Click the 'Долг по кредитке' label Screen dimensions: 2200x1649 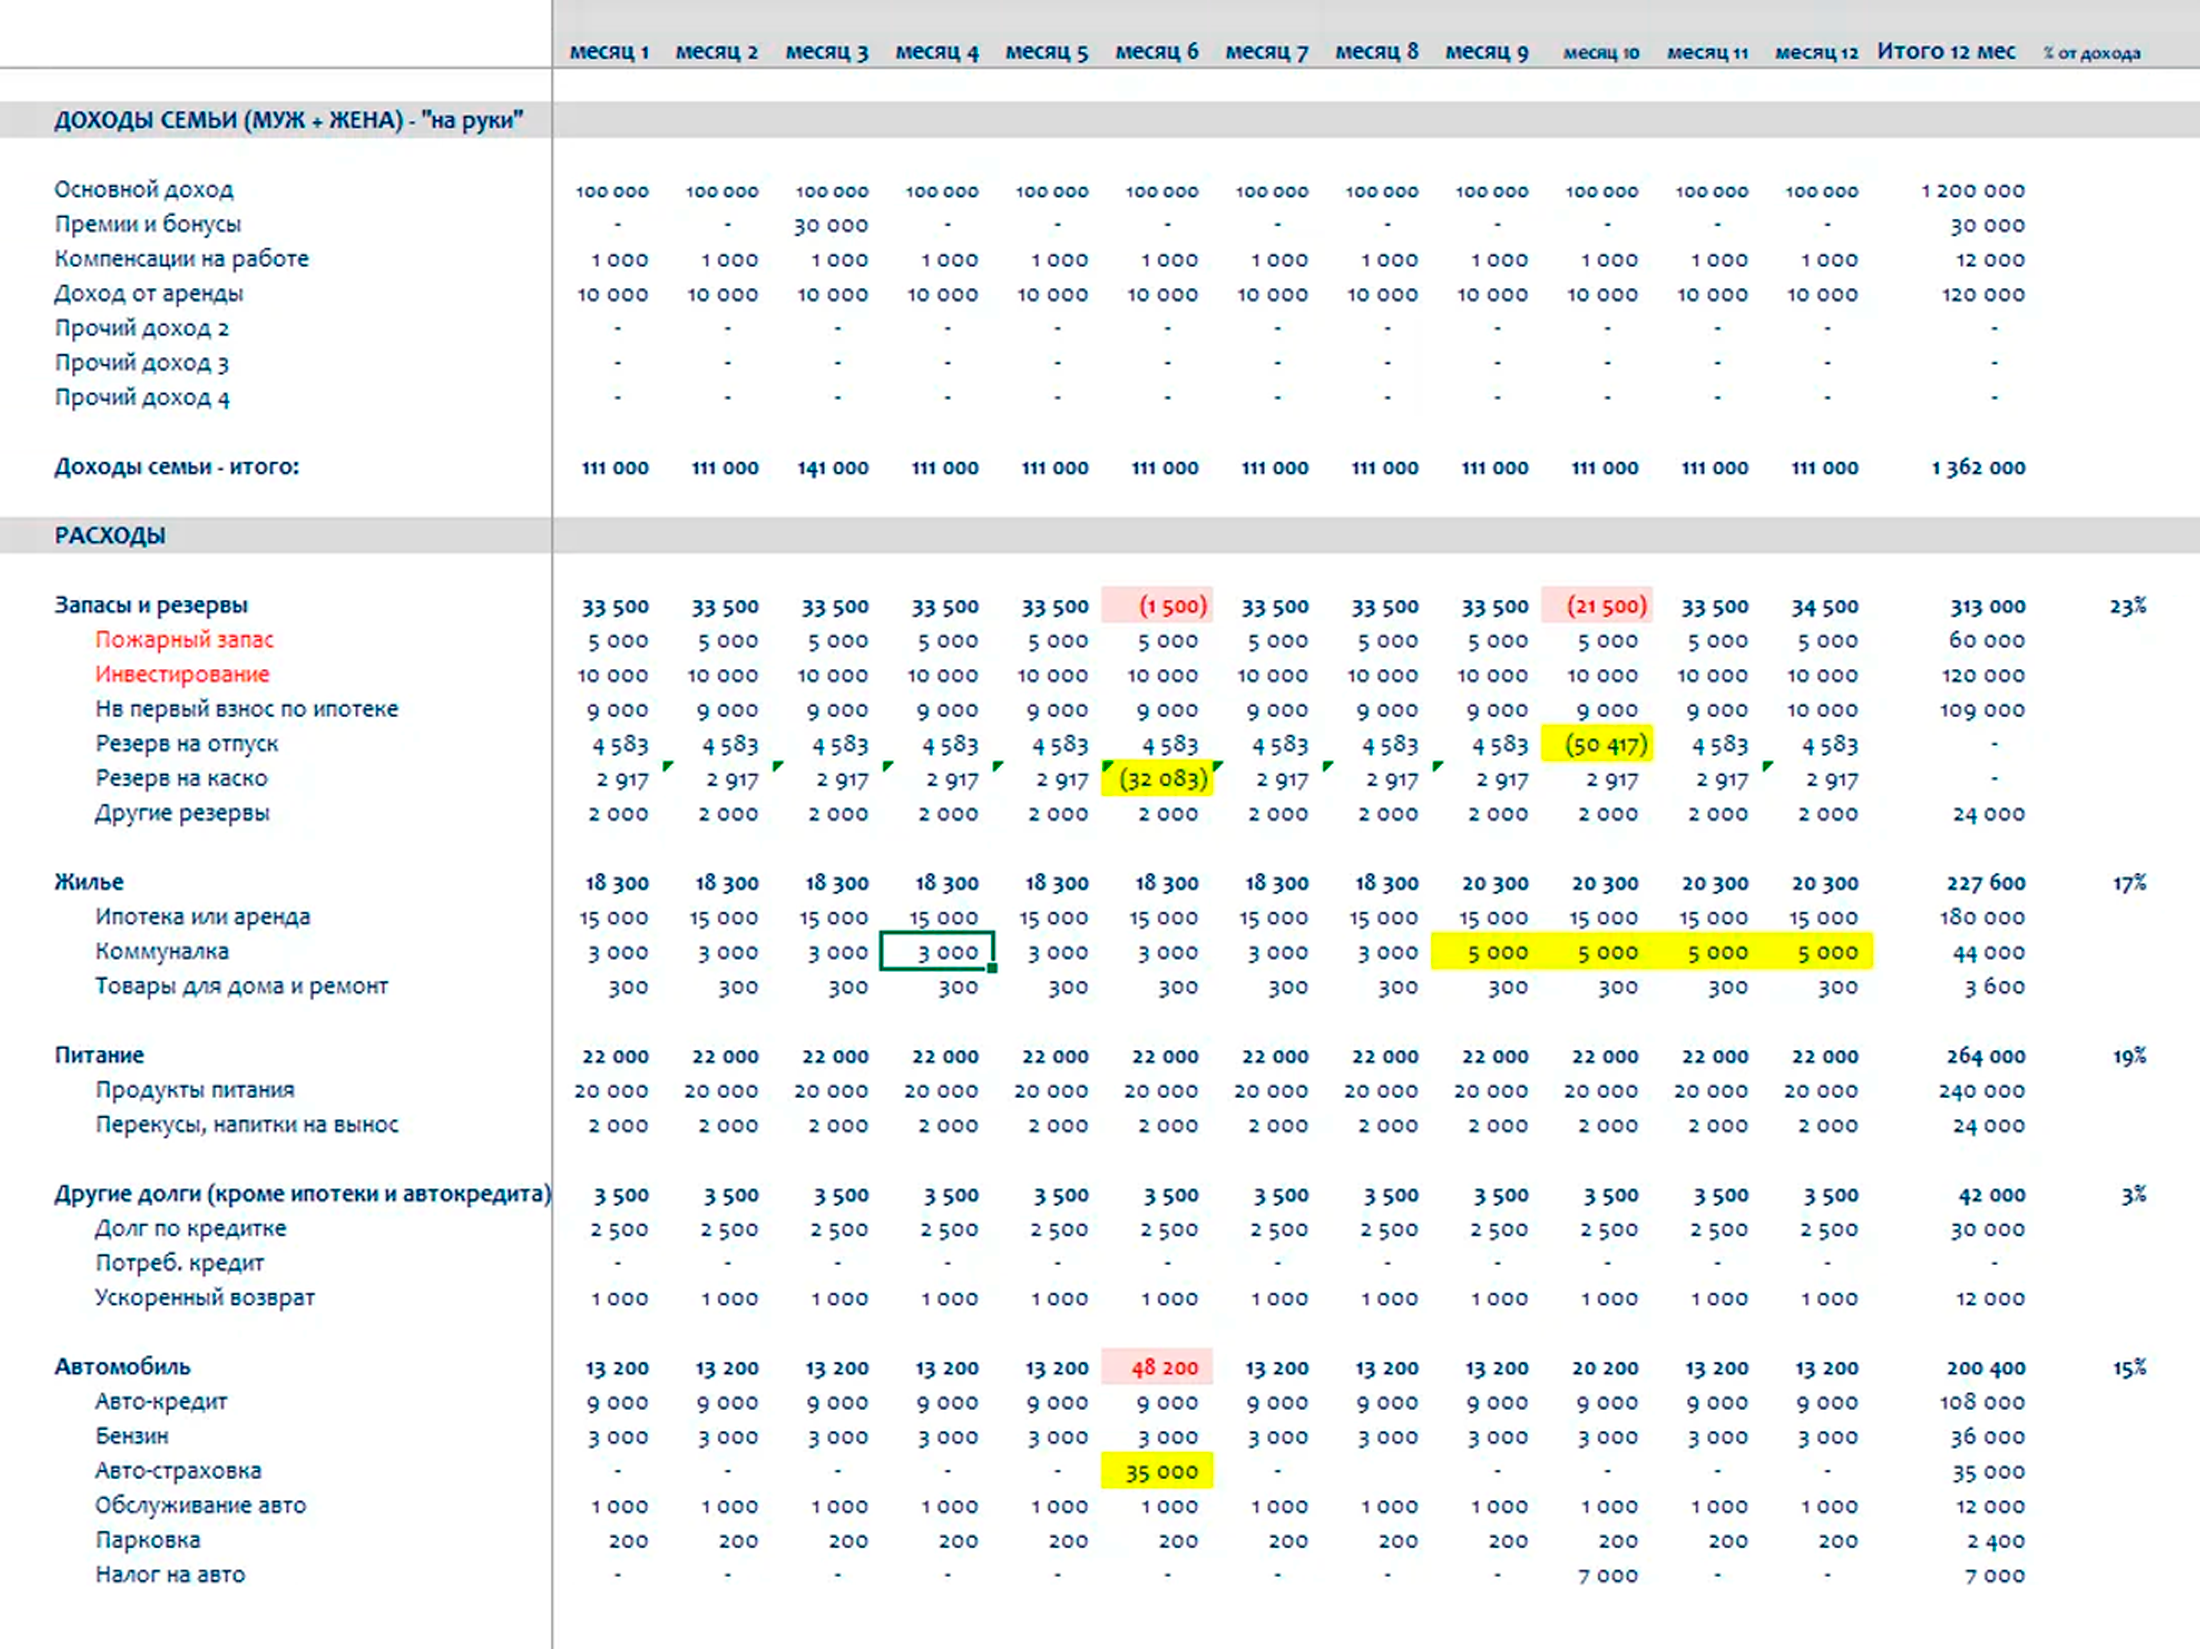tap(191, 1228)
